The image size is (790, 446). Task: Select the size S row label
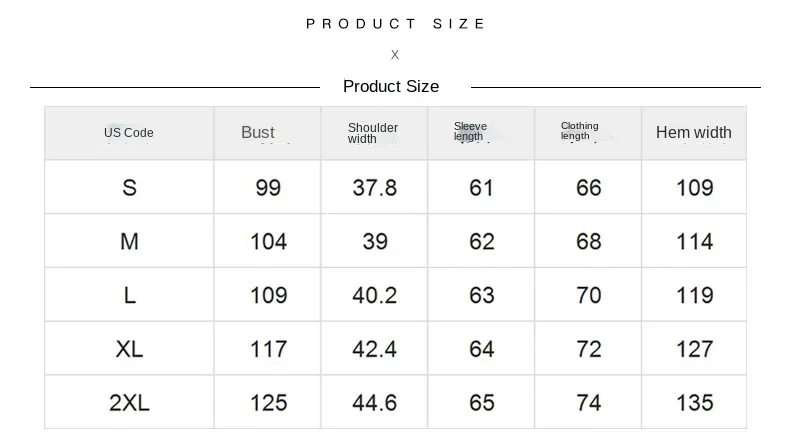[x=129, y=188]
